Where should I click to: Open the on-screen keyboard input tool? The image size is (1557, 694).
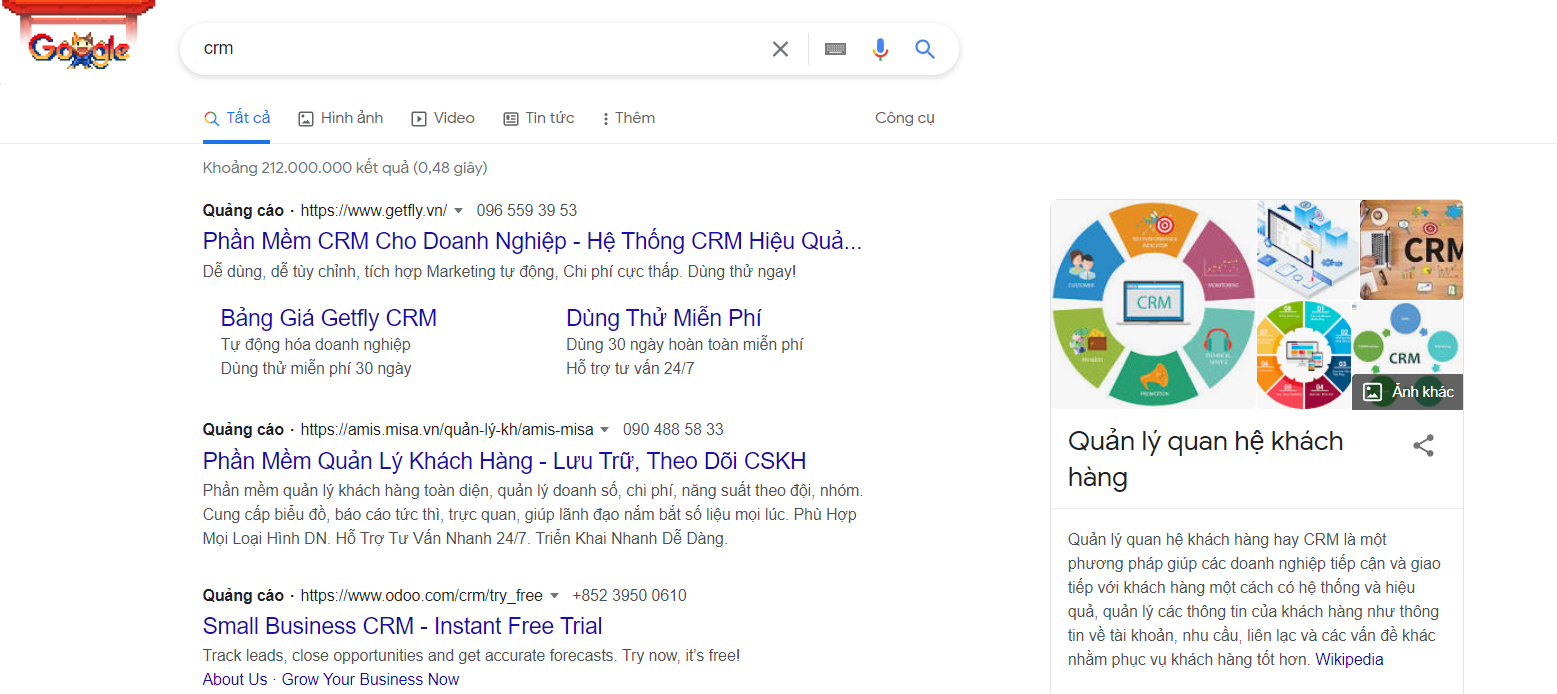(835, 49)
